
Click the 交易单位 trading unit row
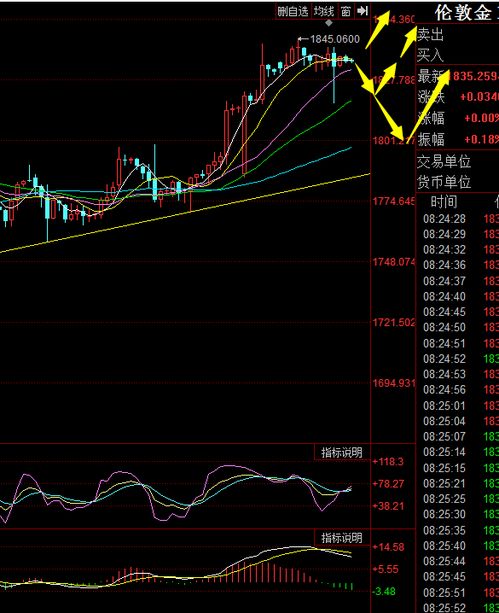458,162
